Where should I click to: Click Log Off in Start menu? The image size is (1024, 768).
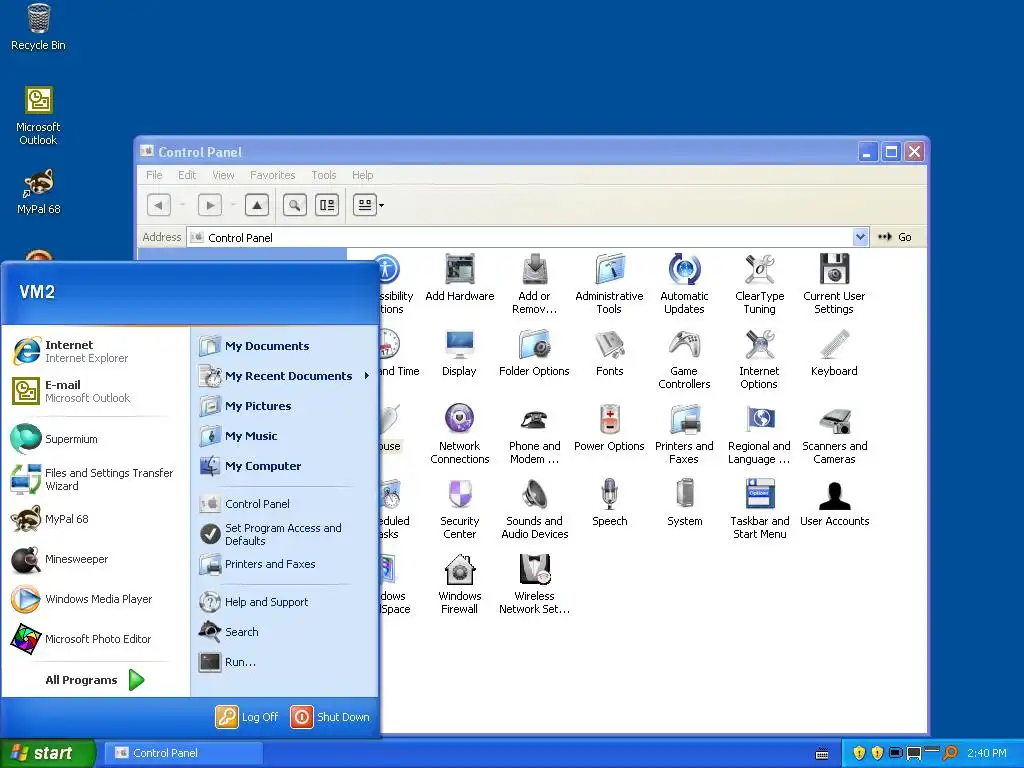247,717
